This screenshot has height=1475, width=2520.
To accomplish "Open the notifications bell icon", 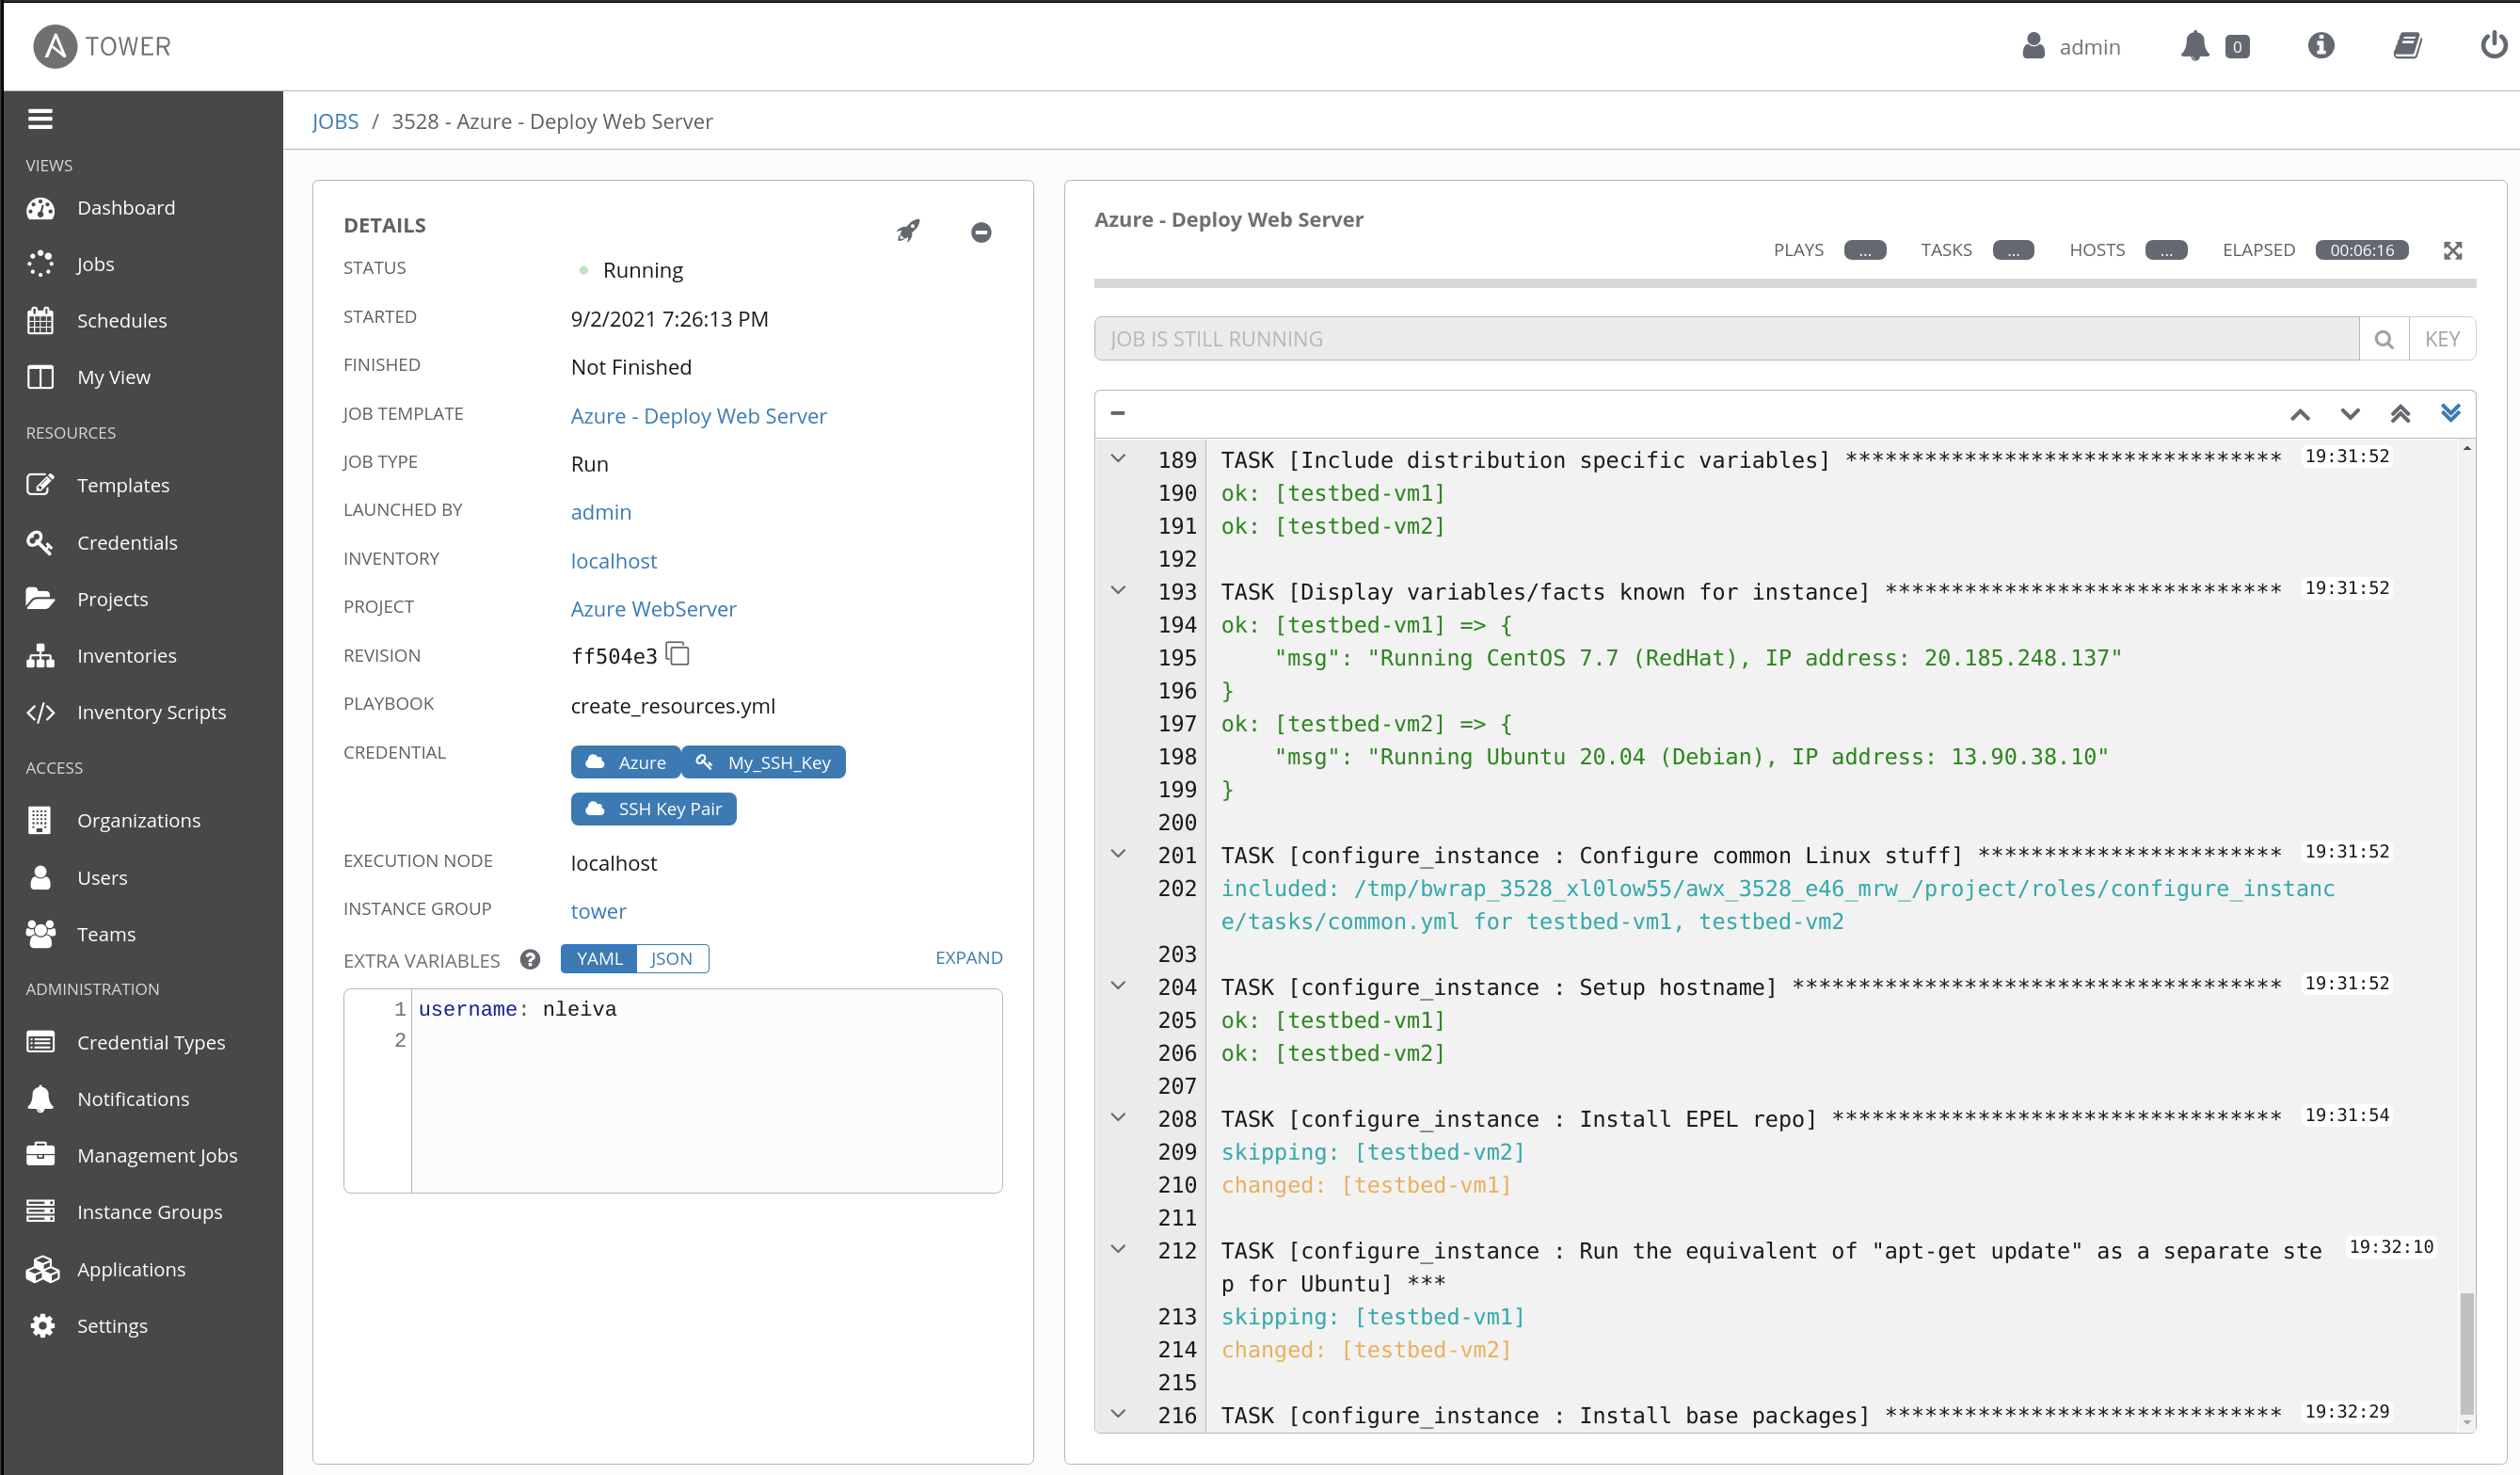I will 2194,46.
